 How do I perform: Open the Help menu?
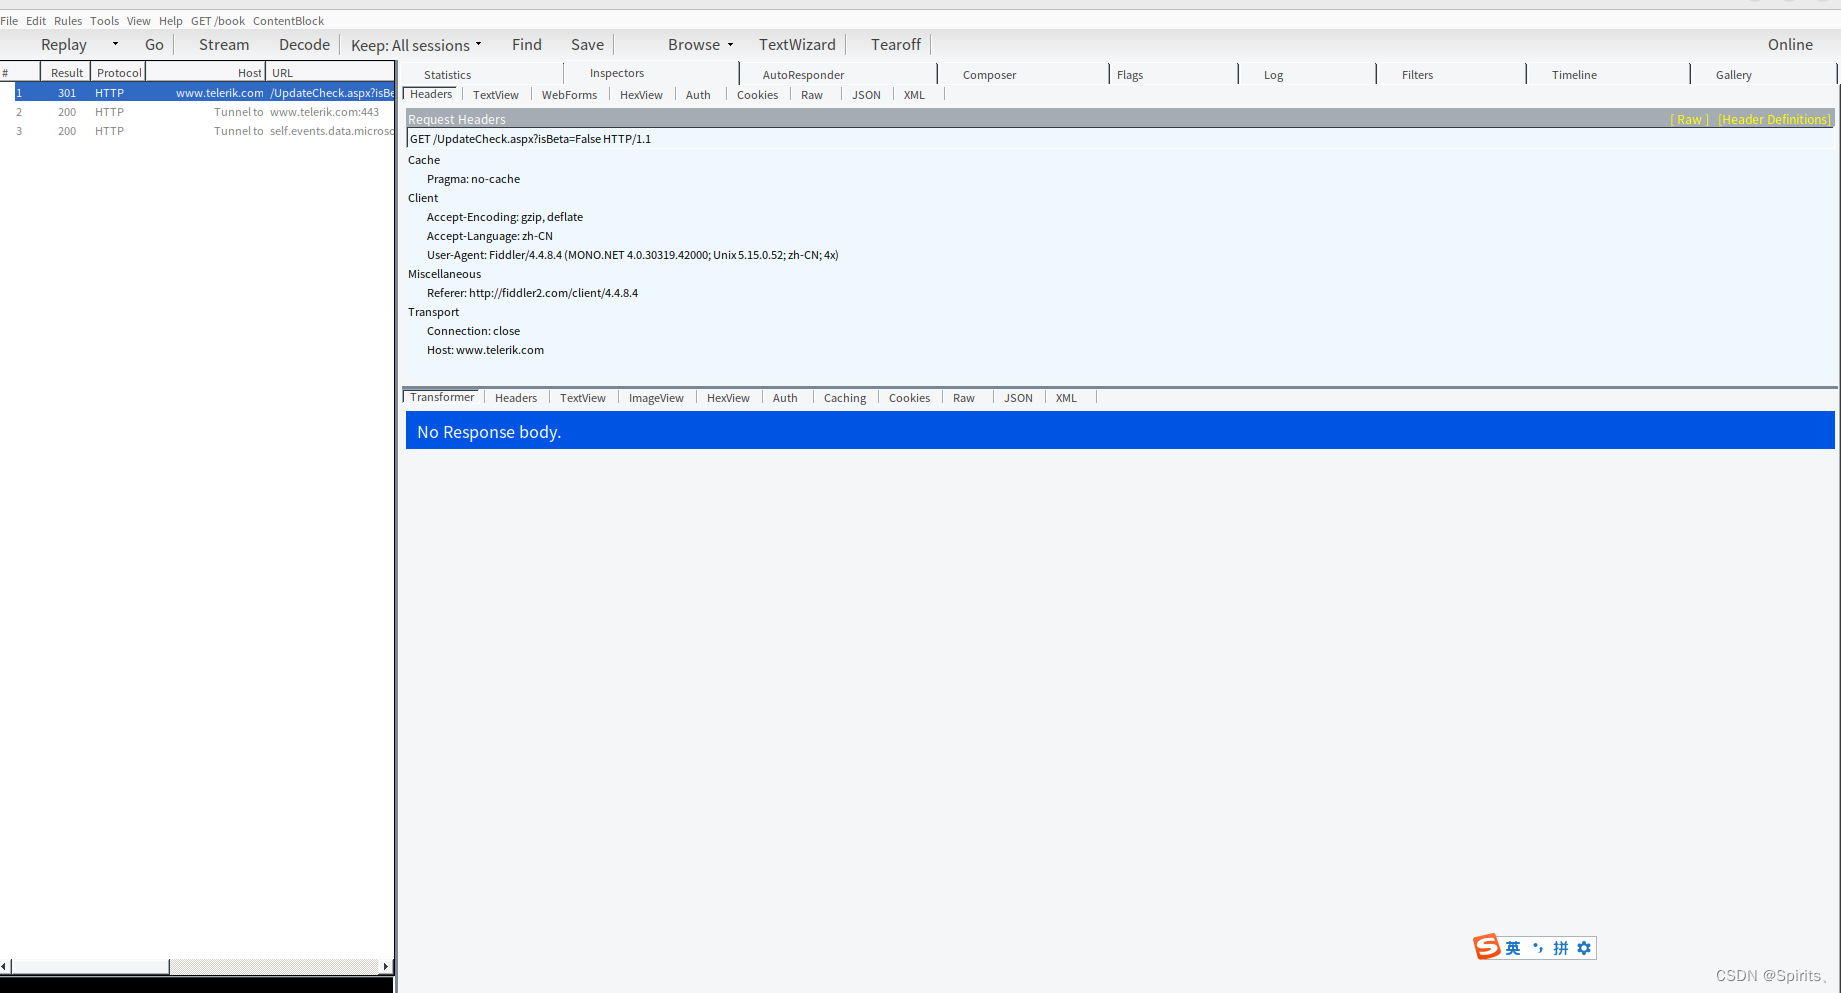click(x=171, y=21)
